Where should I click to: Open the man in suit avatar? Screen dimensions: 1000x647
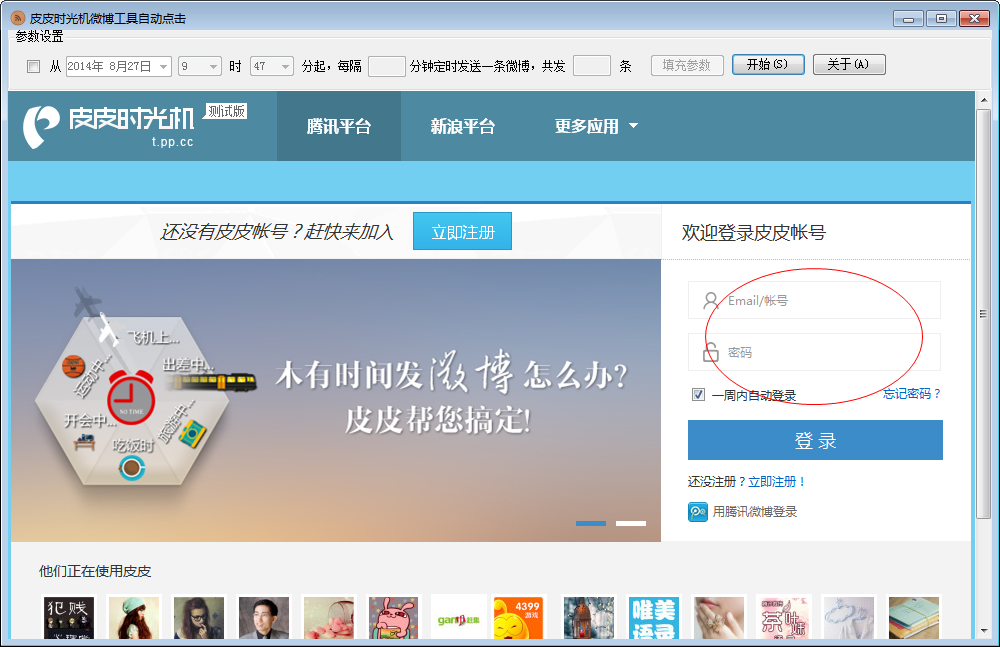pyautogui.click(x=264, y=617)
